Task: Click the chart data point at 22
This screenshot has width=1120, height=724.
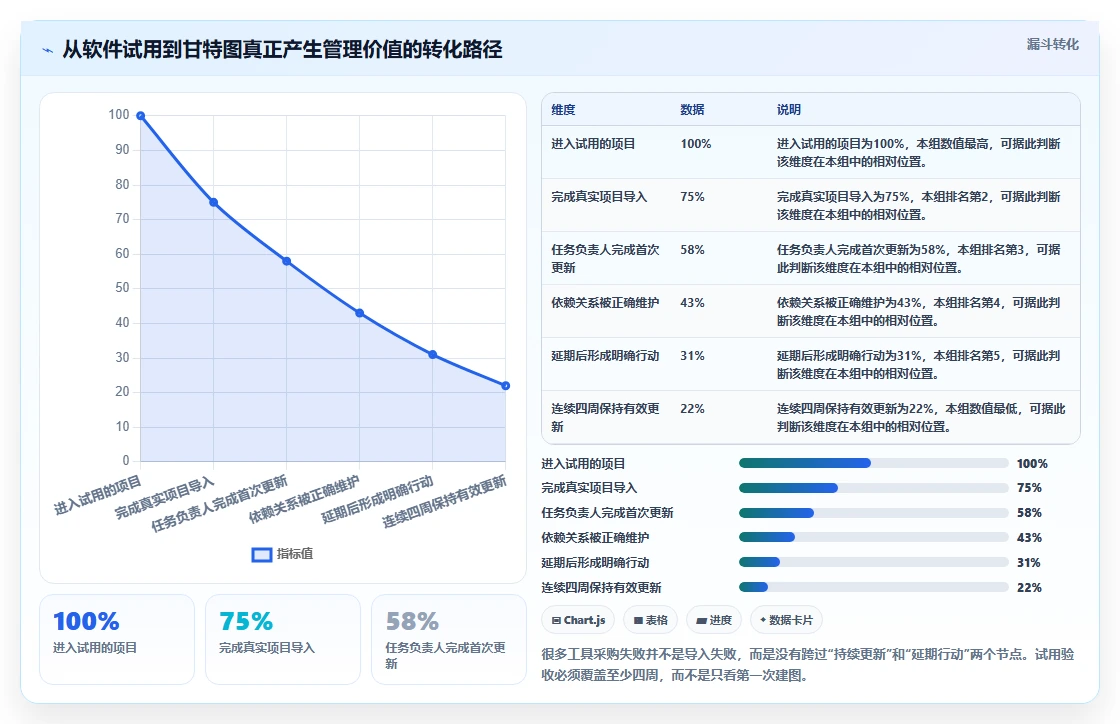Action: pyautogui.click(x=506, y=386)
